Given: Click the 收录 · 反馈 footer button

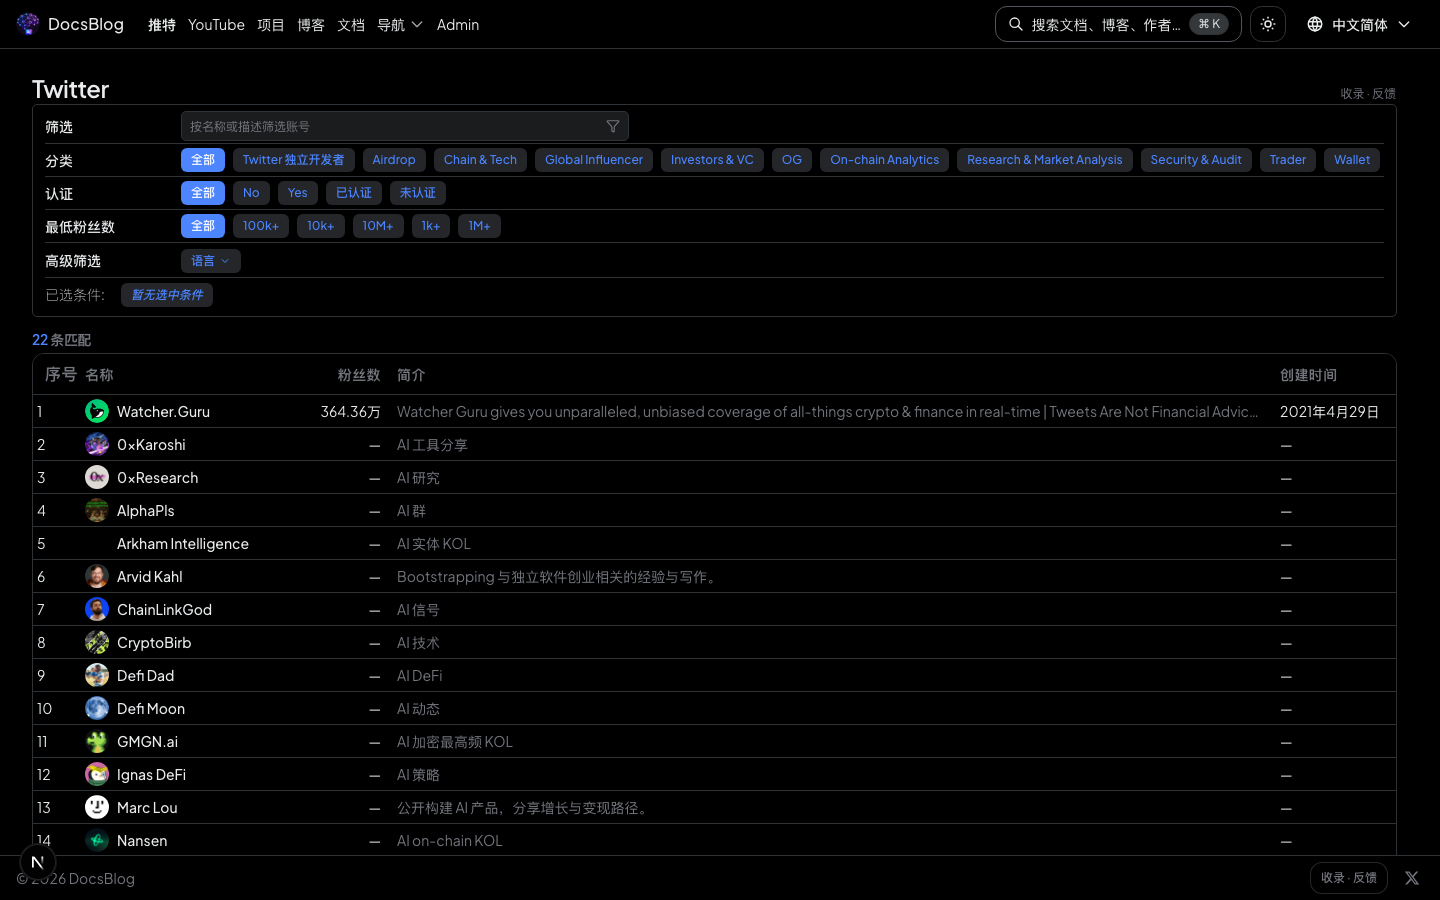Looking at the screenshot, I should 1348,878.
